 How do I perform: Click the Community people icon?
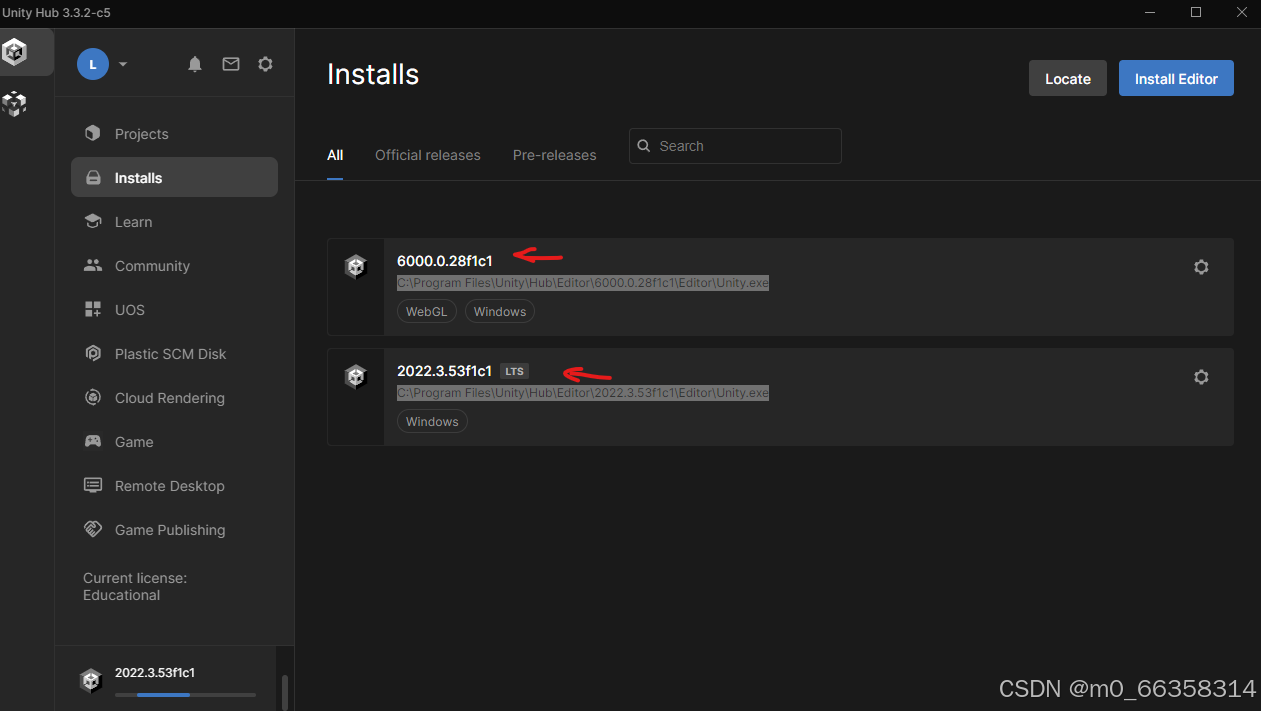pyautogui.click(x=93, y=266)
